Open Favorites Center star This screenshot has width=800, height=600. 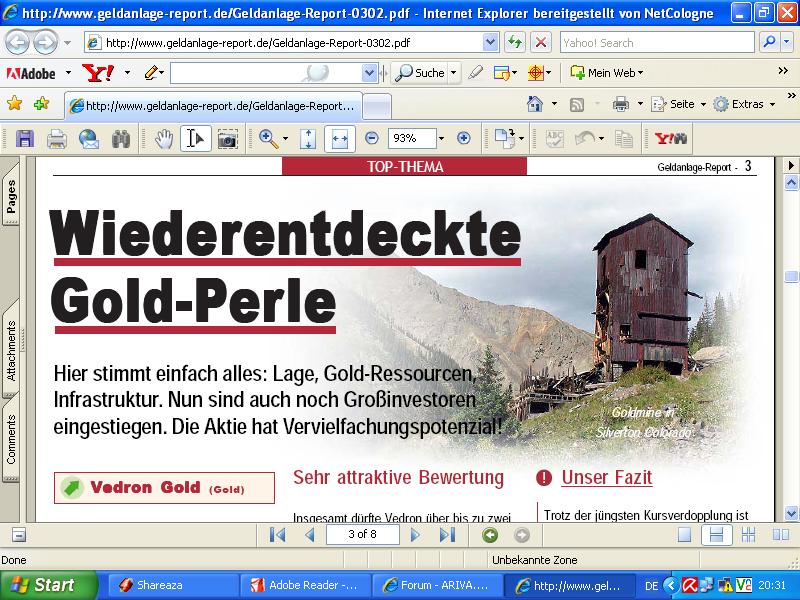click(x=14, y=104)
